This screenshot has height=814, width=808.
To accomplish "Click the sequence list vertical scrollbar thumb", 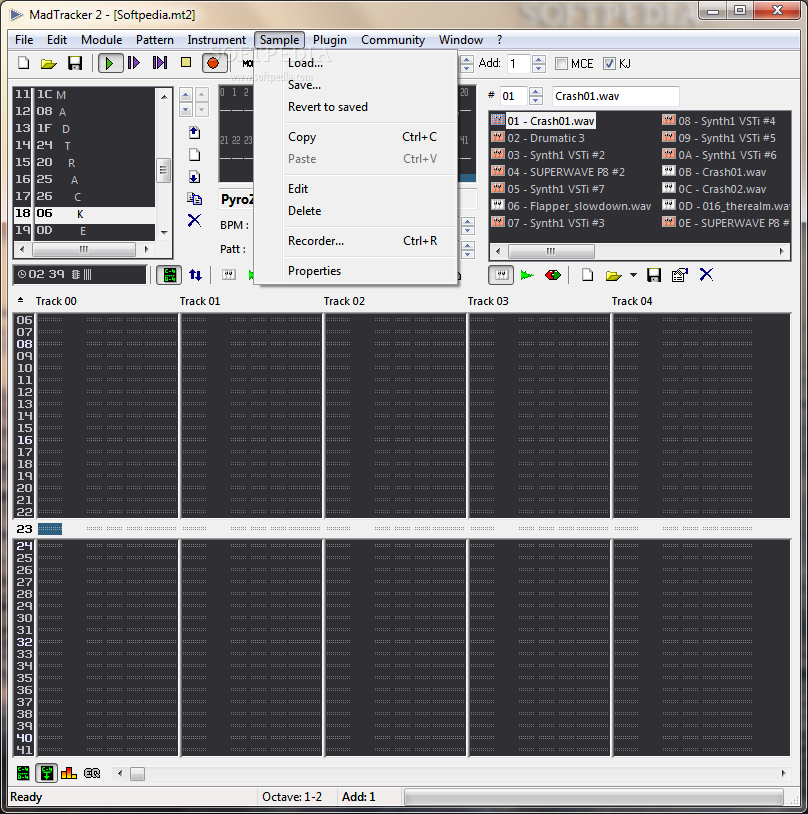I will point(164,170).
